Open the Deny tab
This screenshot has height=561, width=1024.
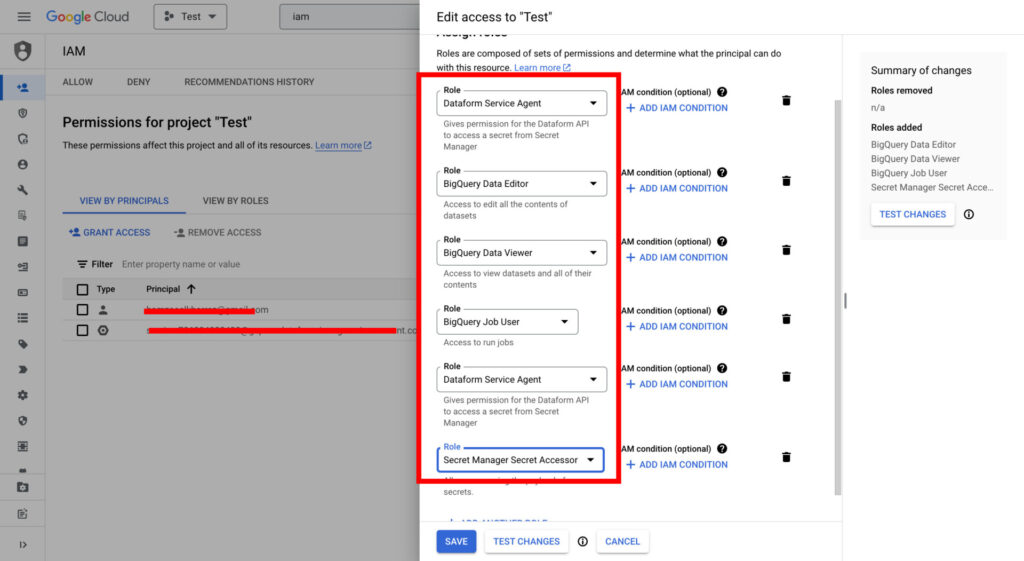[x=138, y=82]
